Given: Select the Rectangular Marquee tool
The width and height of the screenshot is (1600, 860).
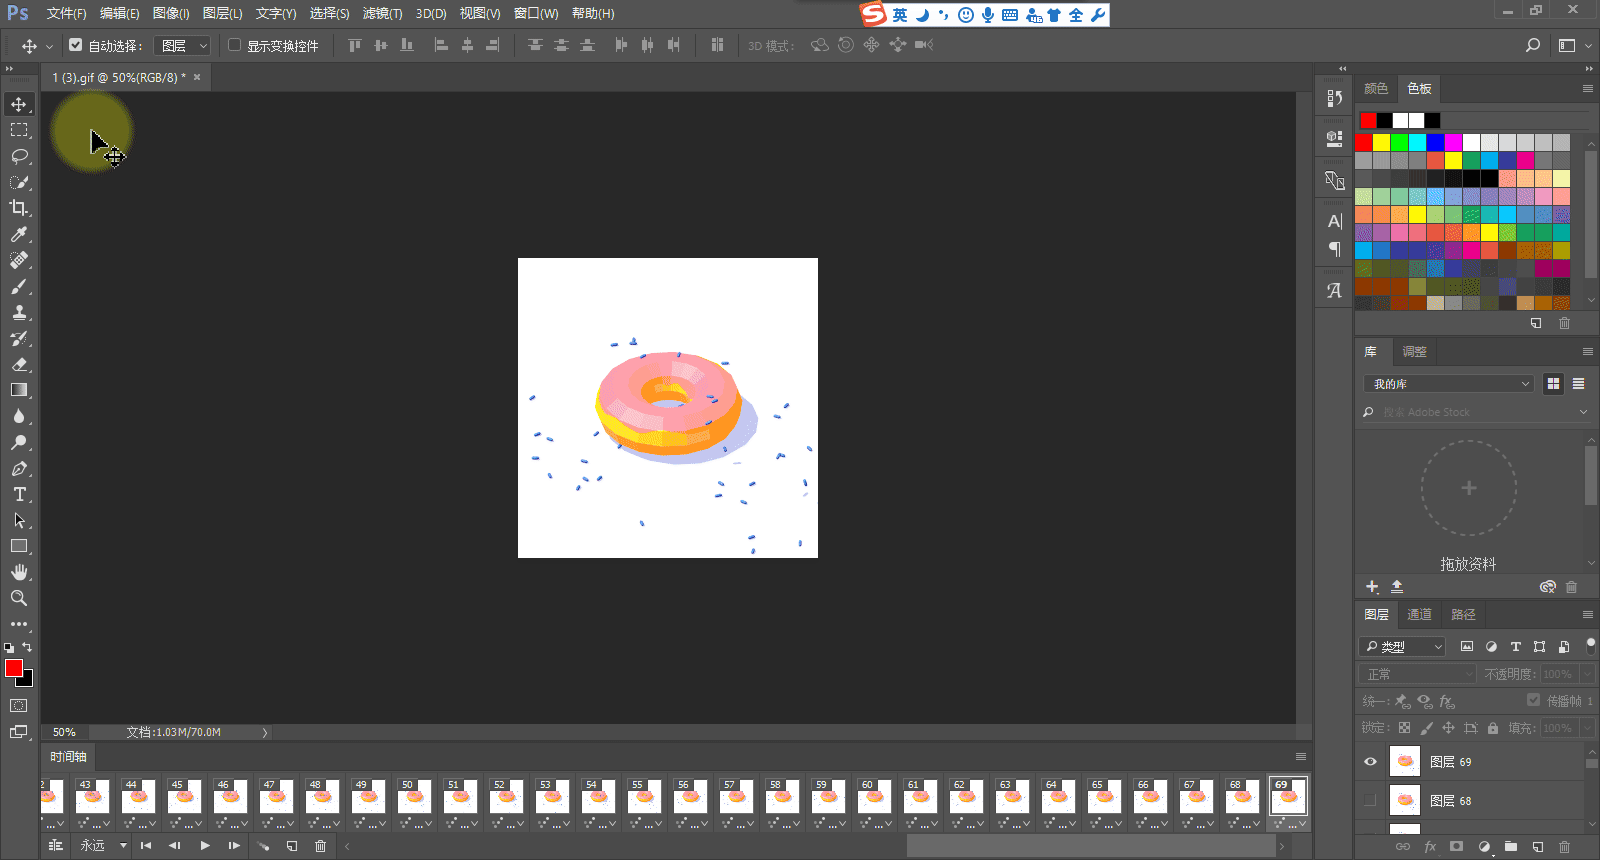Looking at the screenshot, I should 19,130.
